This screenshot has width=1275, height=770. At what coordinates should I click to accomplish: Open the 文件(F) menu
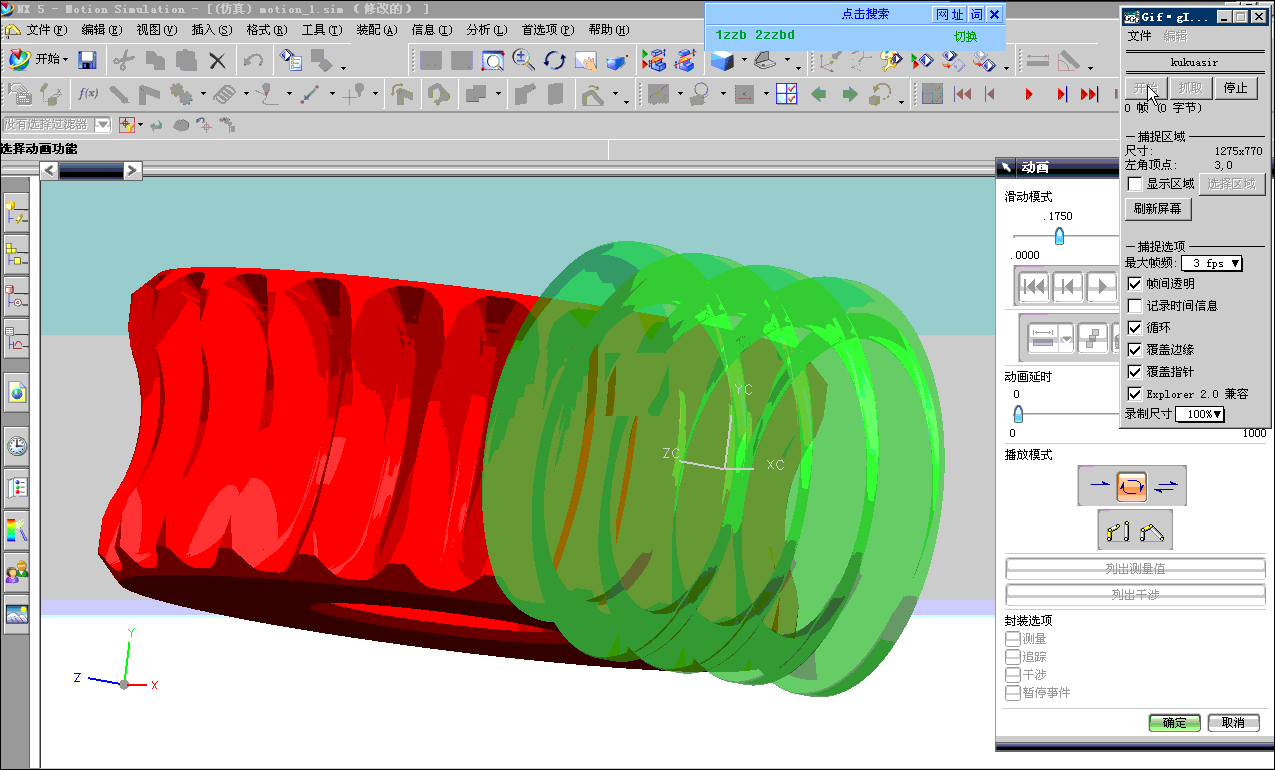(x=48, y=30)
